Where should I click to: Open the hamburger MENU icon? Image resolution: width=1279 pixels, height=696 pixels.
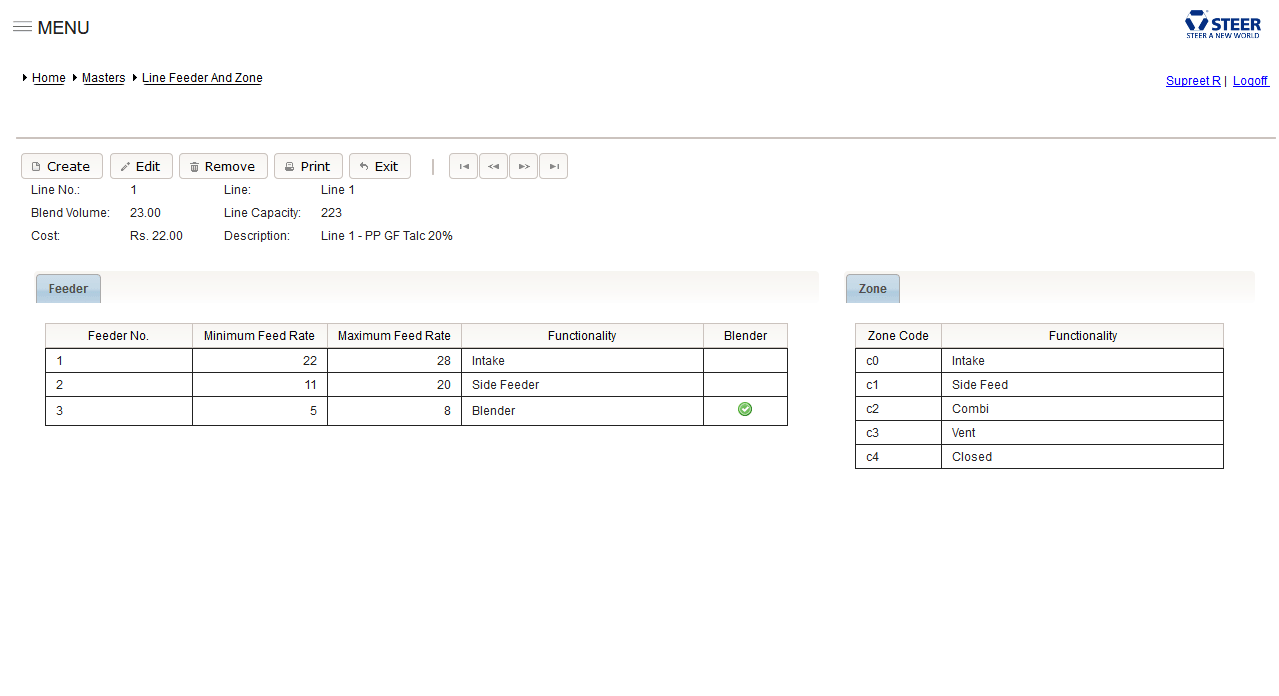click(22, 27)
